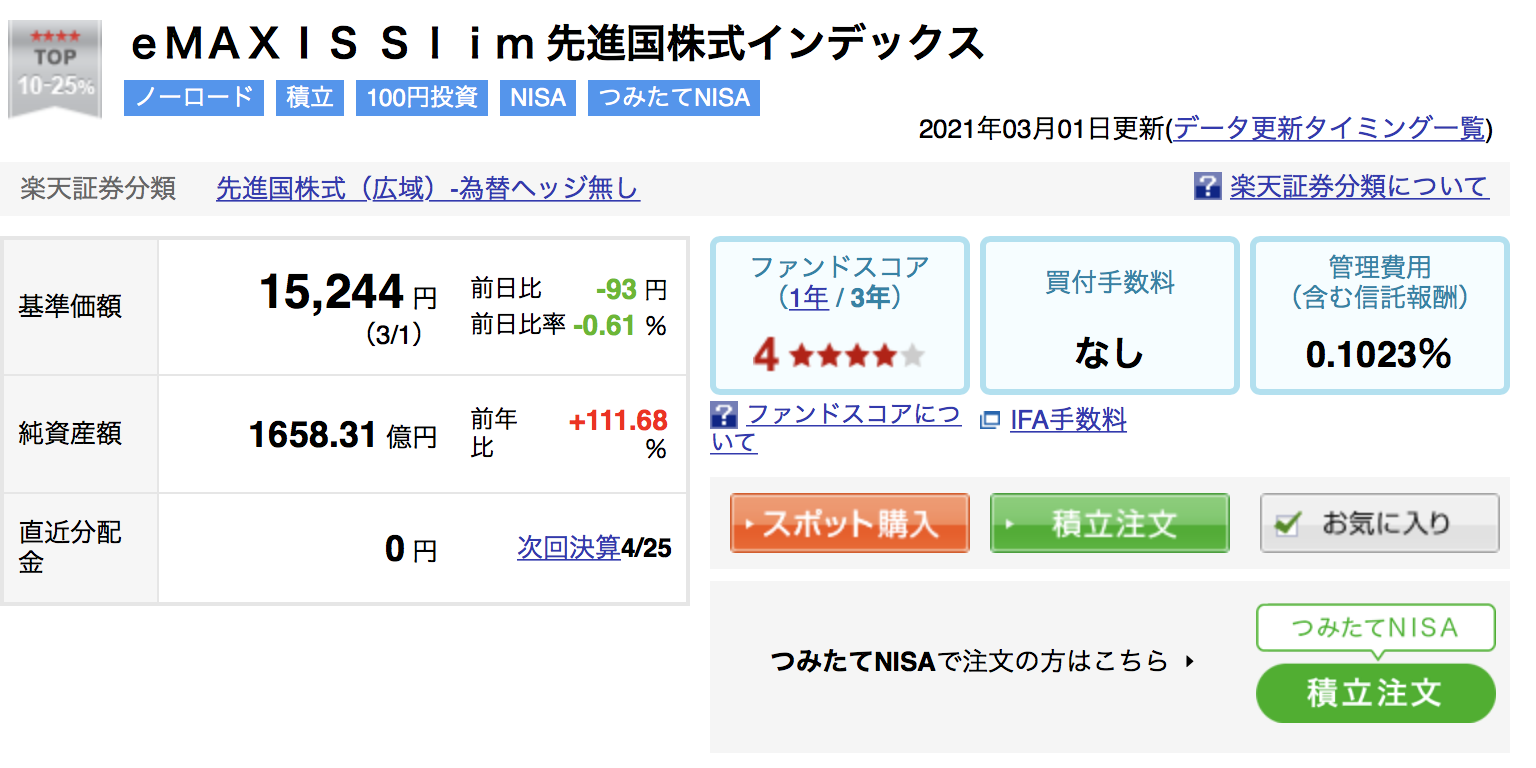Click the external window icon beside IFA手数料
This screenshot has width=1536, height=768.
tap(990, 422)
